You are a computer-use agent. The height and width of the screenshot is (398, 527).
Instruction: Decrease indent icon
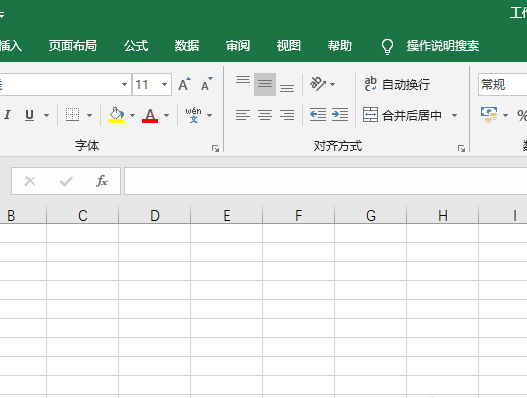[x=318, y=115]
